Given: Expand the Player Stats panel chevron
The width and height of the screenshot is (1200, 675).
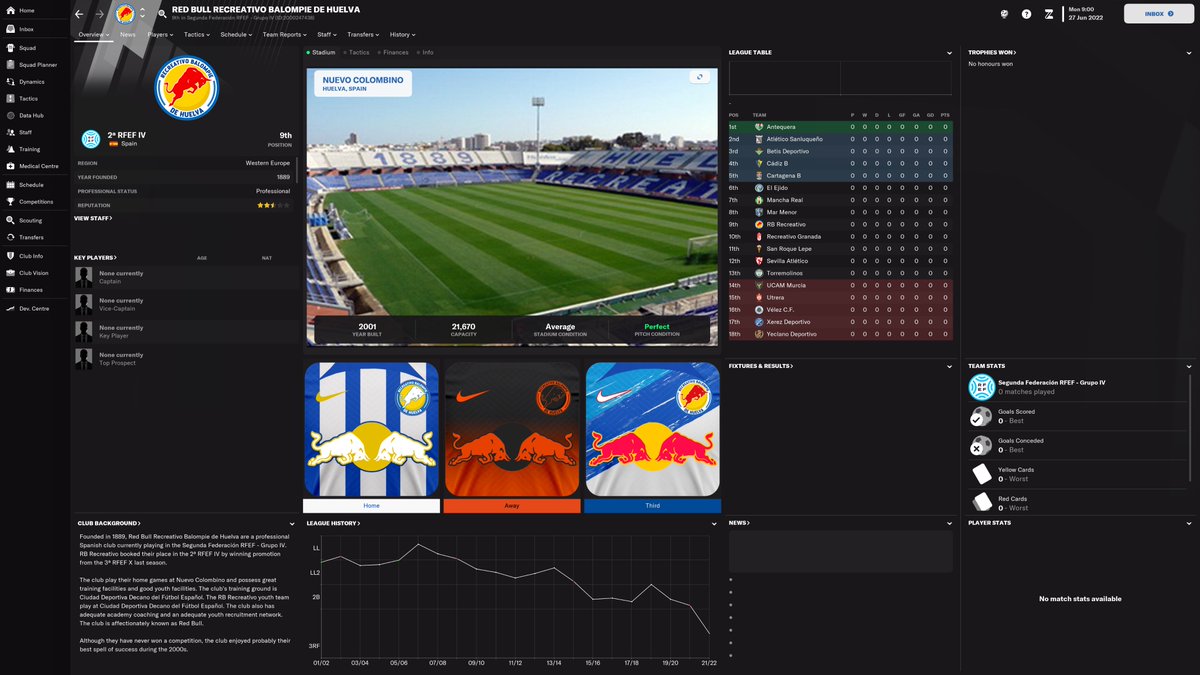Looking at the screenshot, I should [x=1188, y=523].
